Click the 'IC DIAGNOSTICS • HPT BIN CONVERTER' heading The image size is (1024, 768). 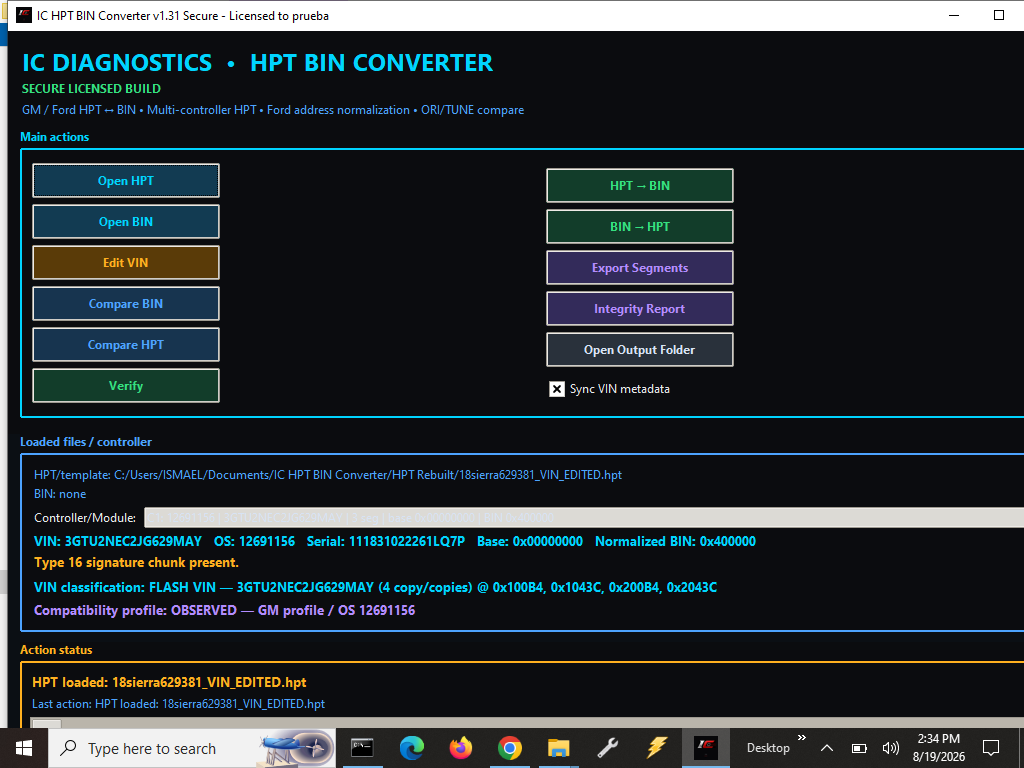pos(257,63)
